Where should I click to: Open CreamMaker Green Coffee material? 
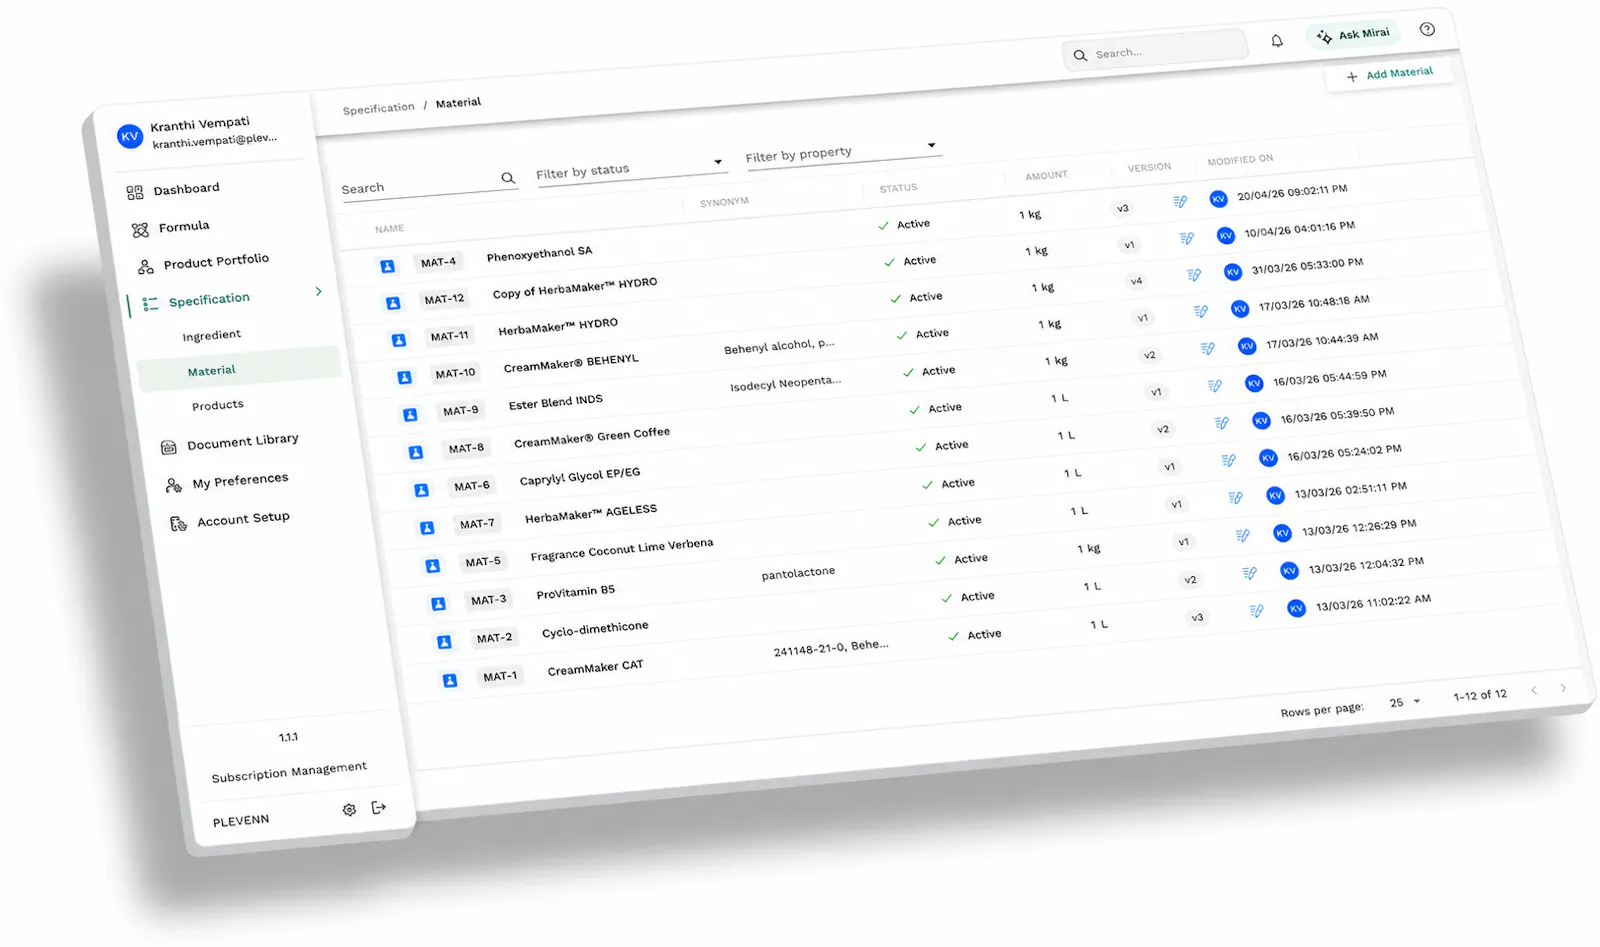[x=592, y=438]
